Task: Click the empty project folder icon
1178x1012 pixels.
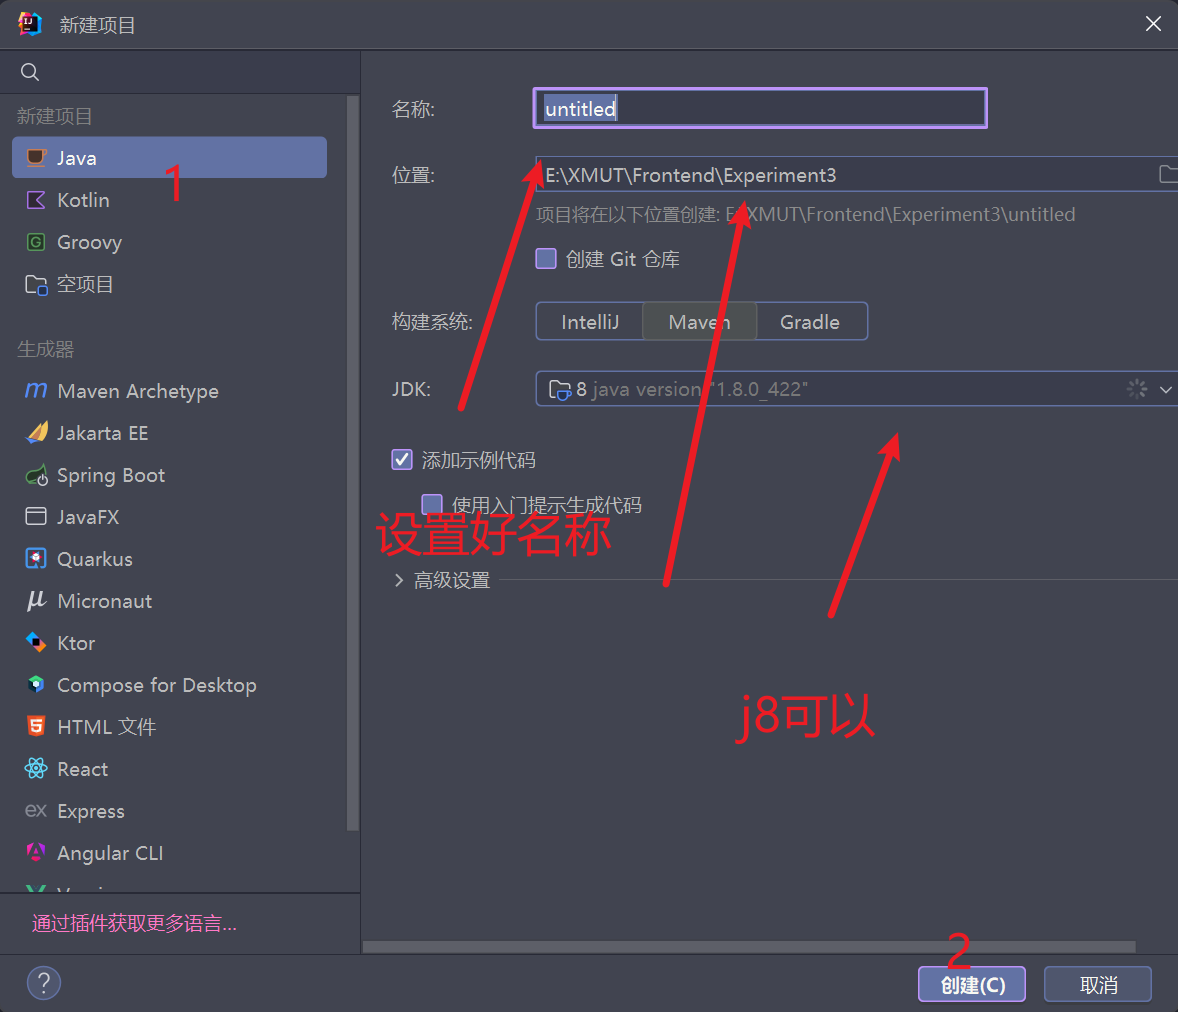Action: [36, 285]
